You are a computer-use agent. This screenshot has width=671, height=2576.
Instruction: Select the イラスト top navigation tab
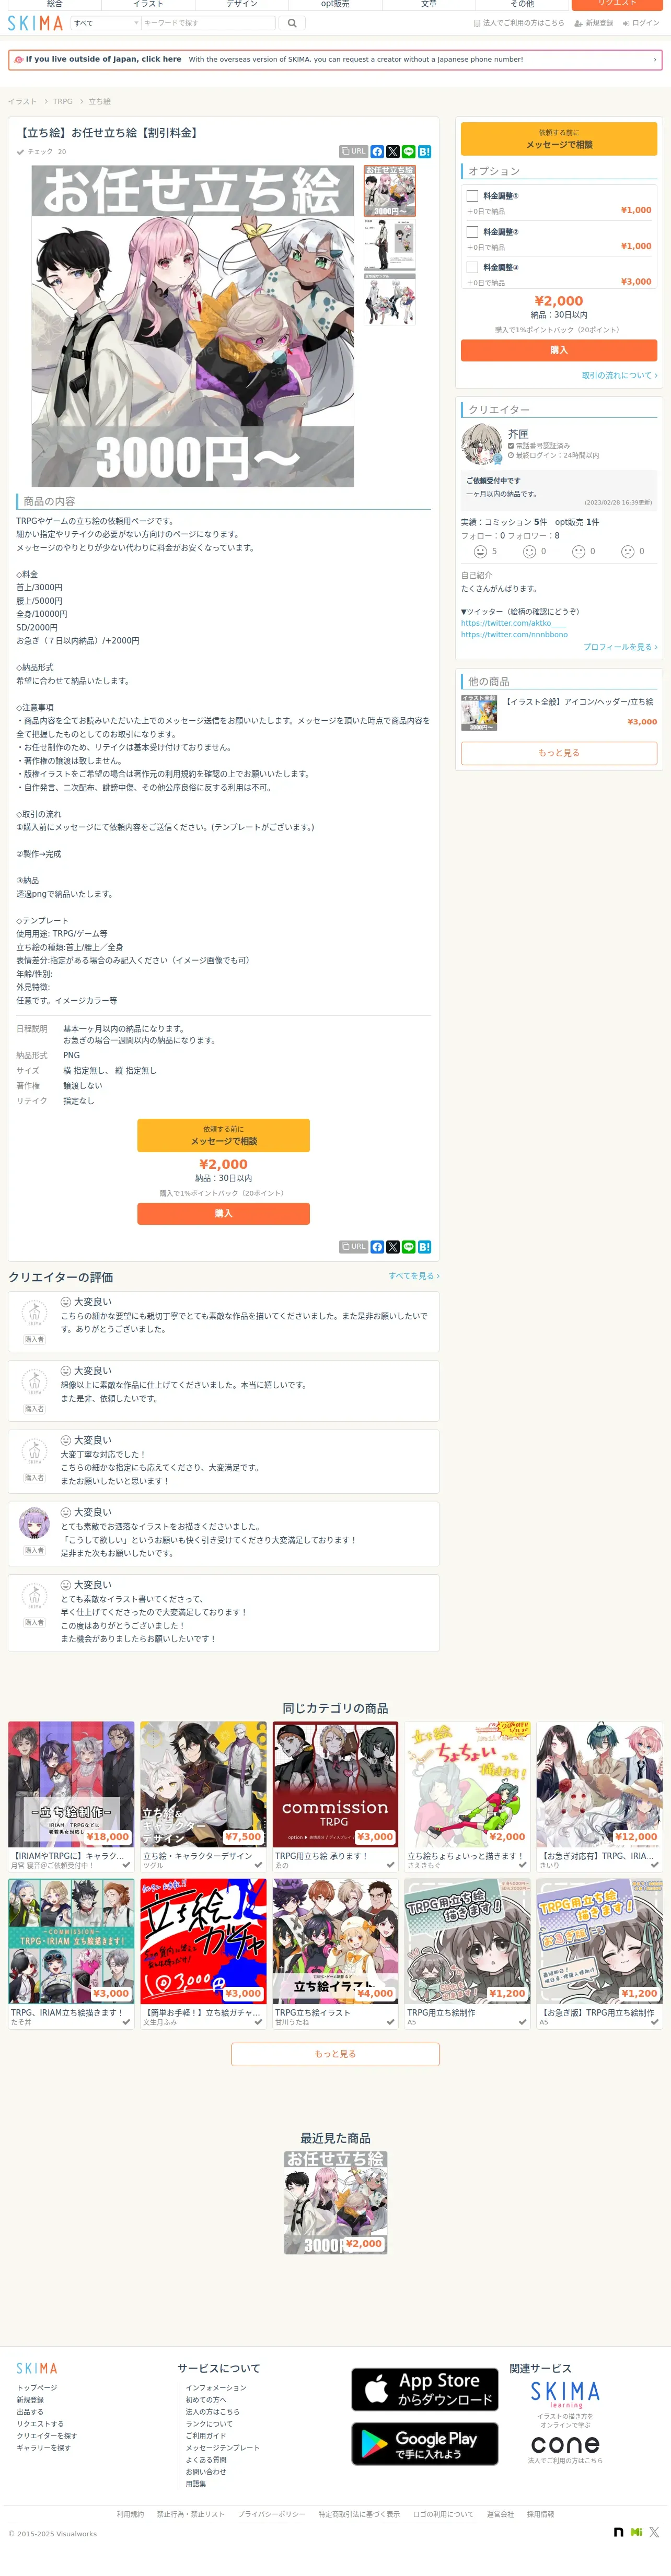[148, 4]
